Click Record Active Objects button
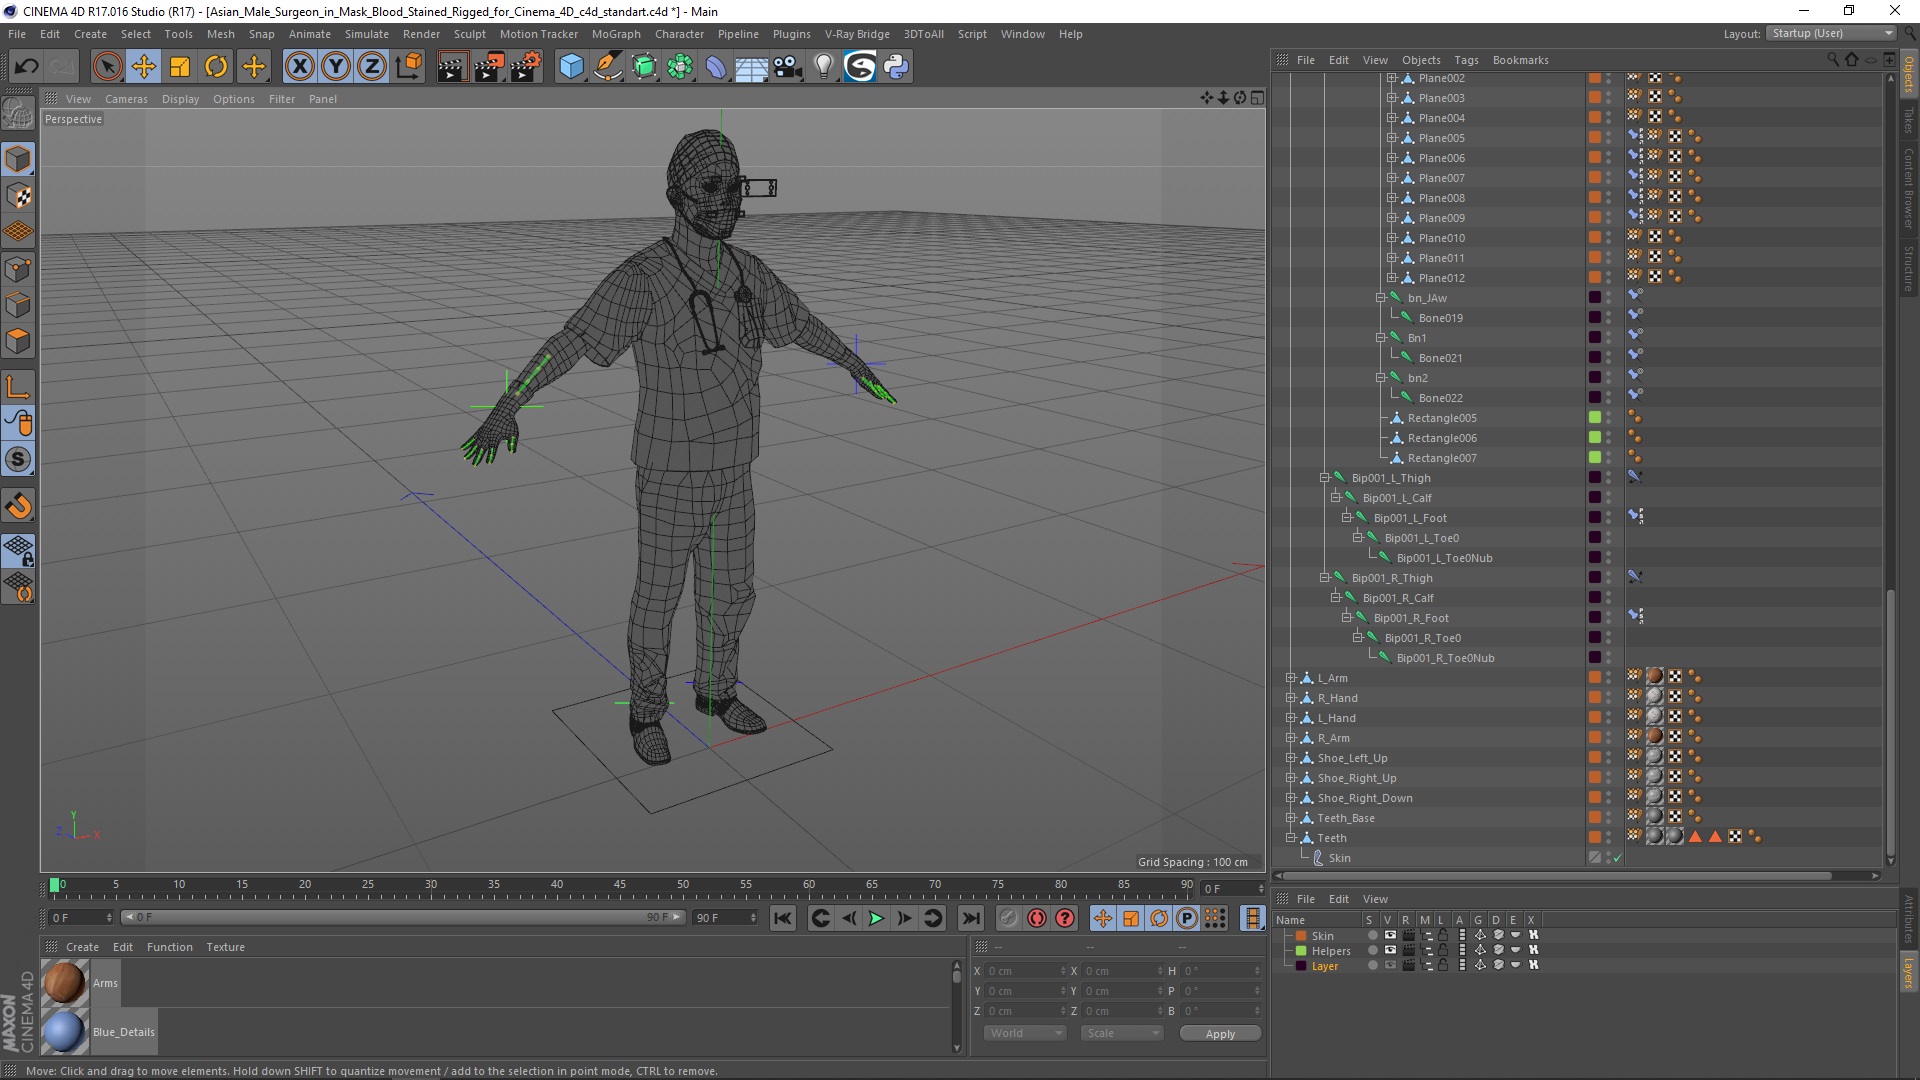This screenshot has height=1080, width=1920. click(1009, 918)
